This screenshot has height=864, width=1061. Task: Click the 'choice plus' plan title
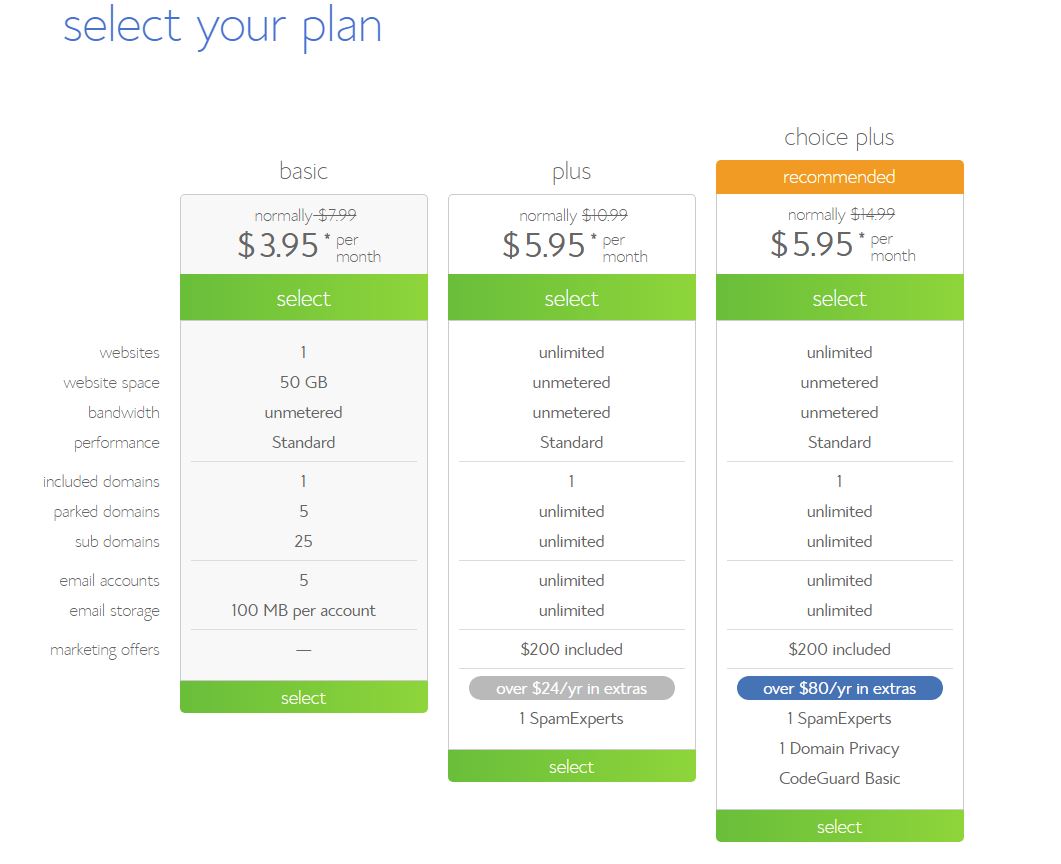[x=839, y=137]
